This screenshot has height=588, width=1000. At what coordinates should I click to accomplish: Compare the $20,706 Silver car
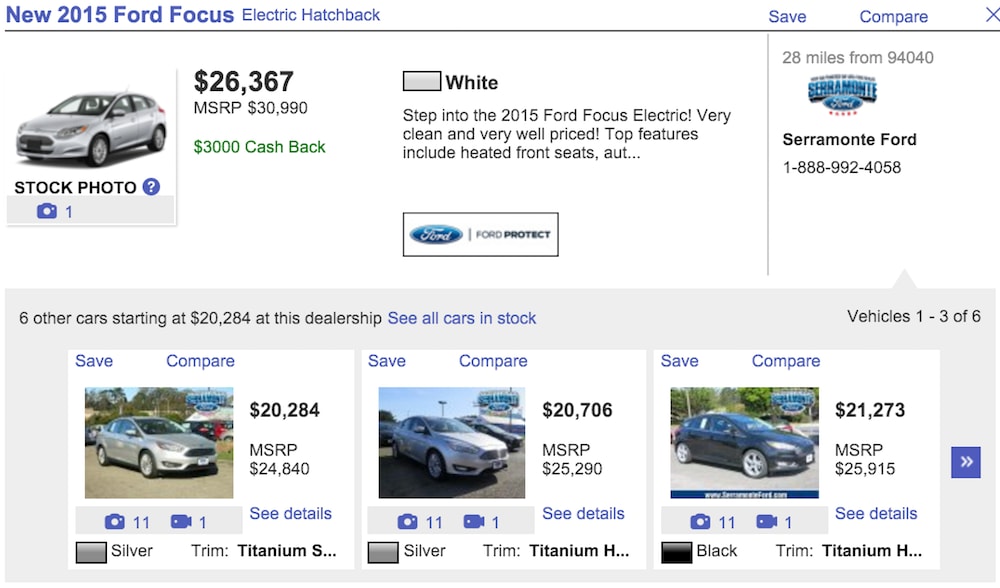click(493, 361)
